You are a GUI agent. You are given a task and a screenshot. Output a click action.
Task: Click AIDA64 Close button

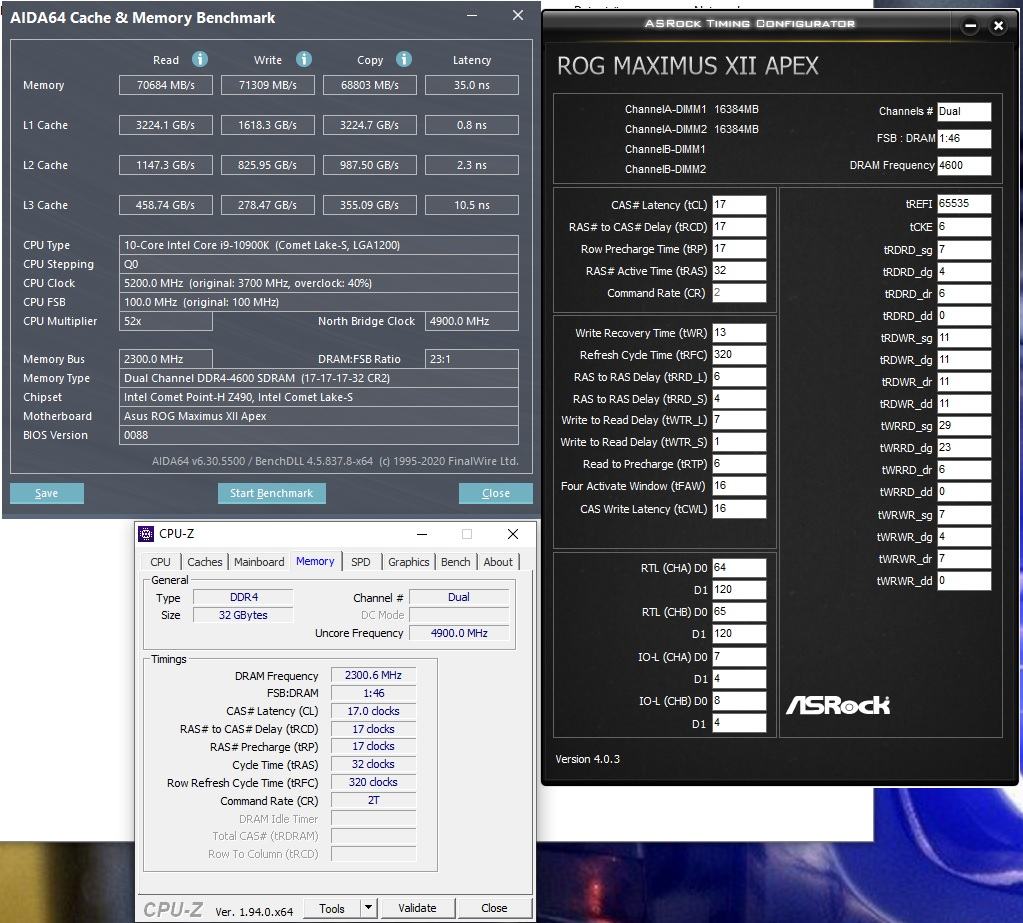496,493
